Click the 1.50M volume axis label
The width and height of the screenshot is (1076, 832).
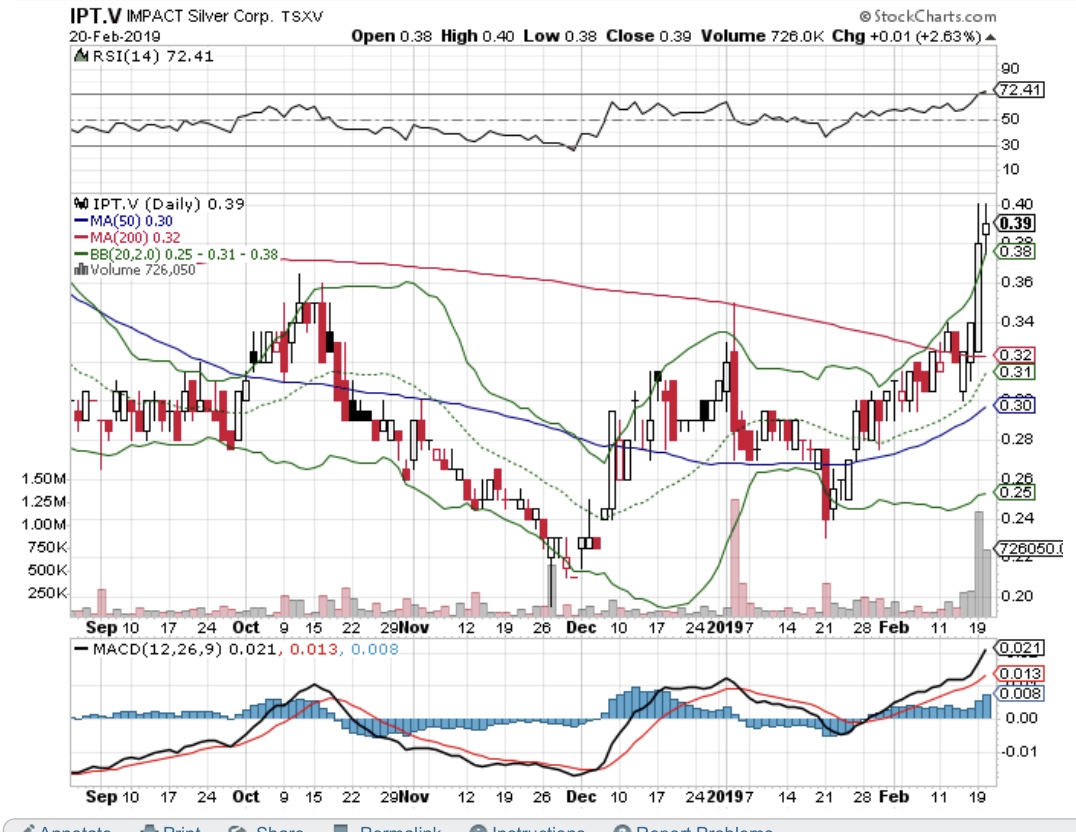(44, 478)
